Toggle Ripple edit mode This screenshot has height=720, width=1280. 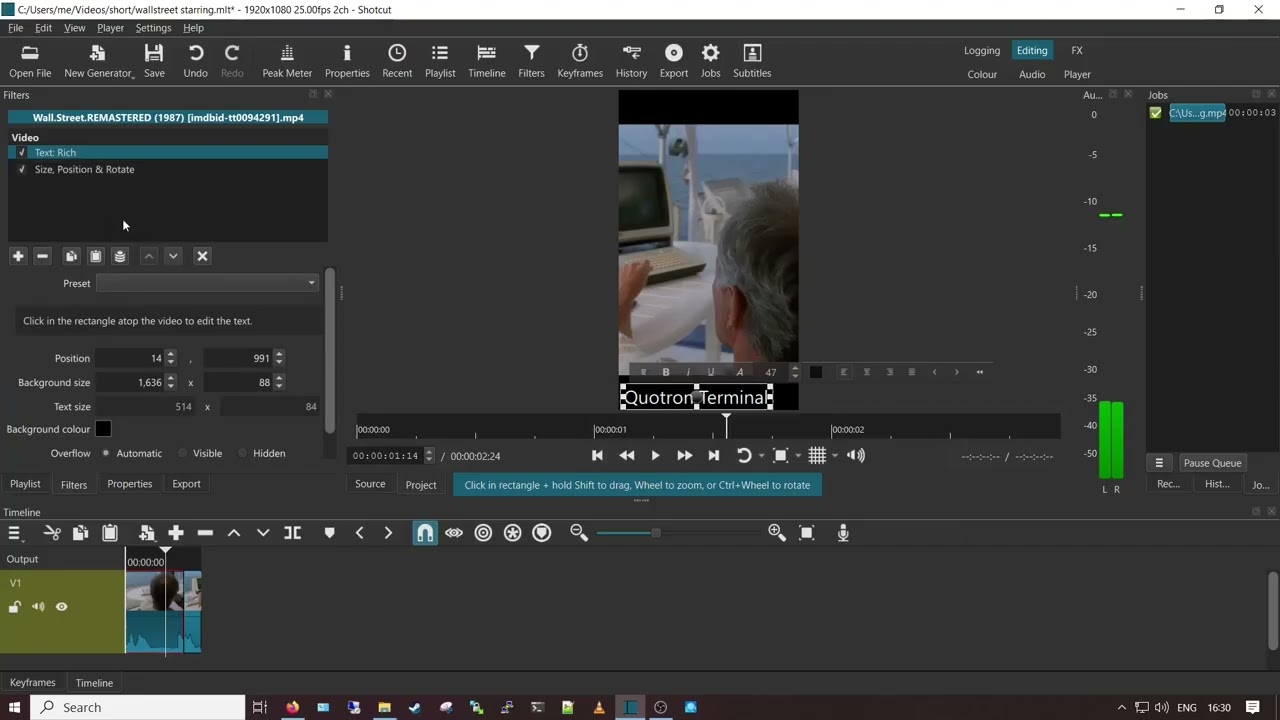[x=483, y=533]
